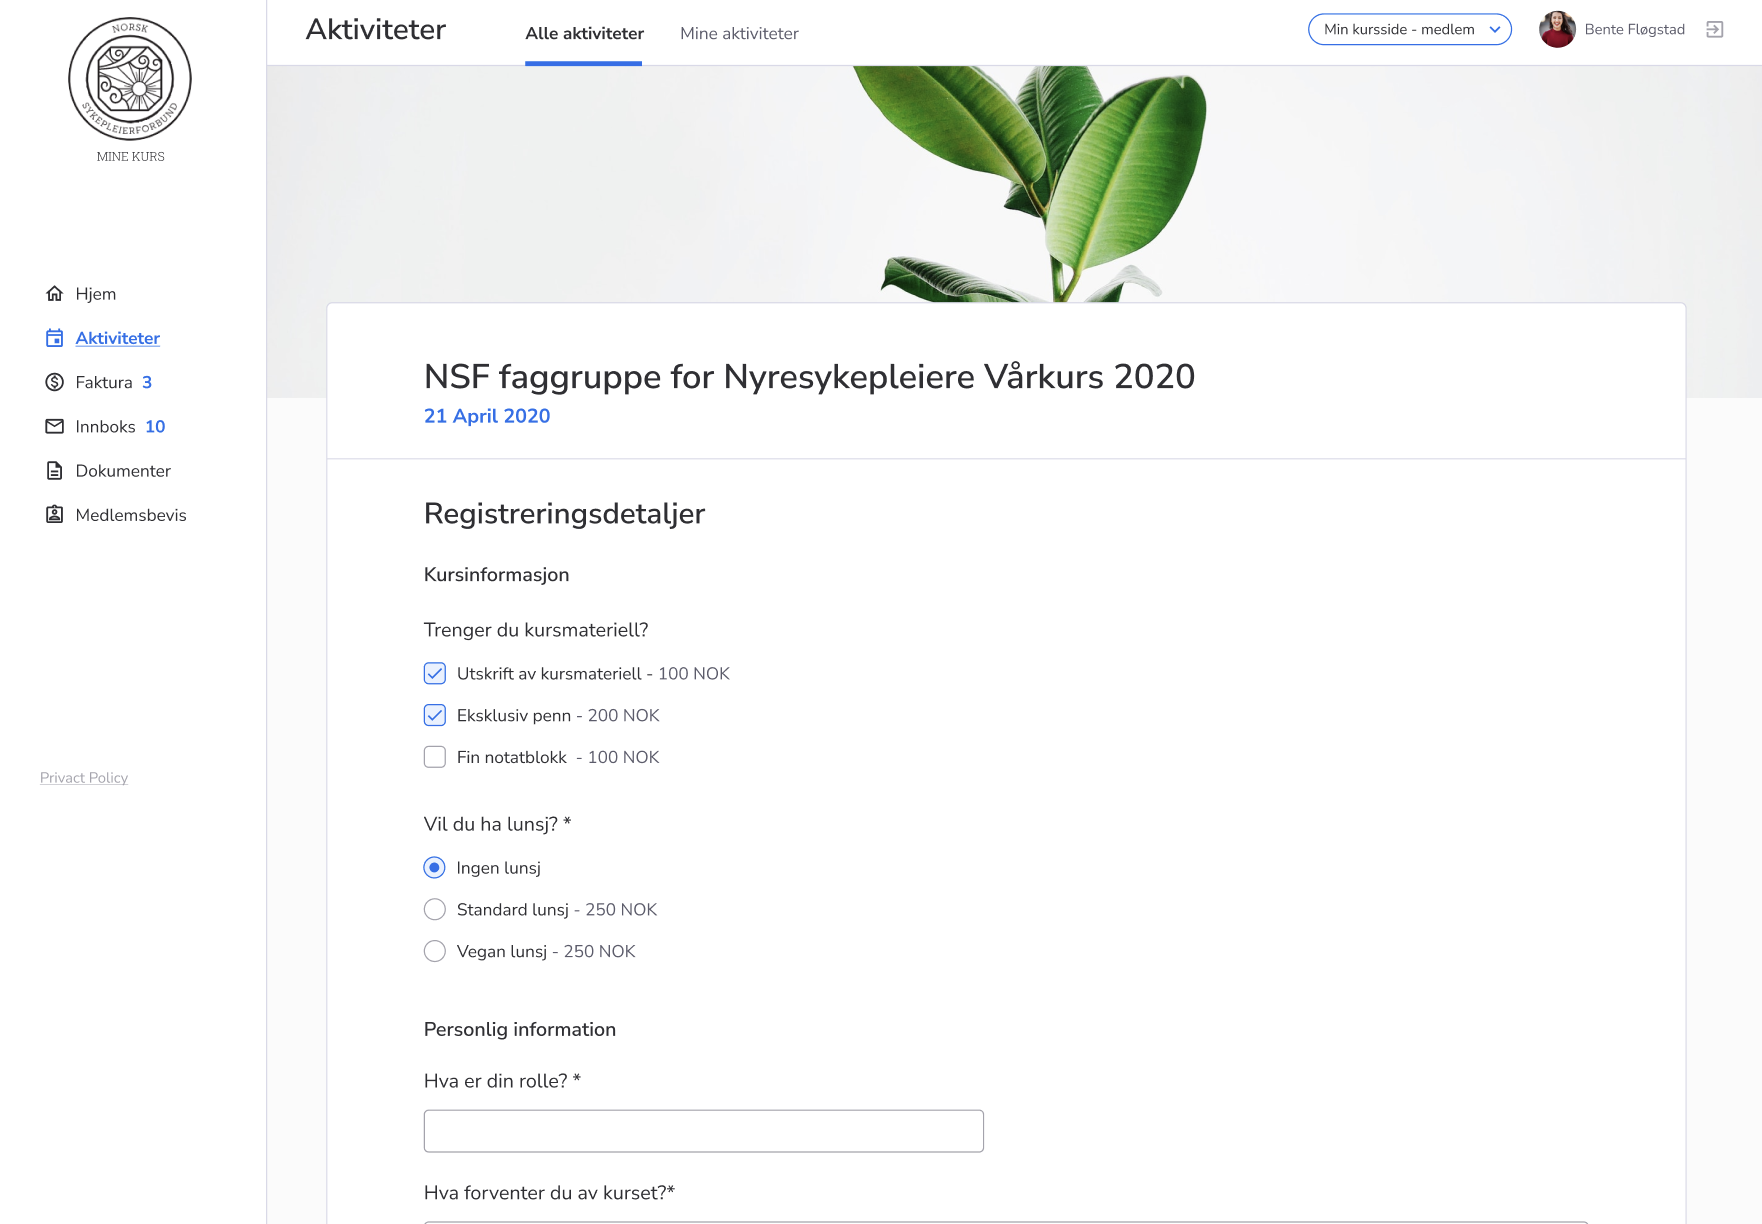Select the Ingen lunsj radio button
The height and width of the screenshot is (1224, 1762).
(x=435, y=867)
